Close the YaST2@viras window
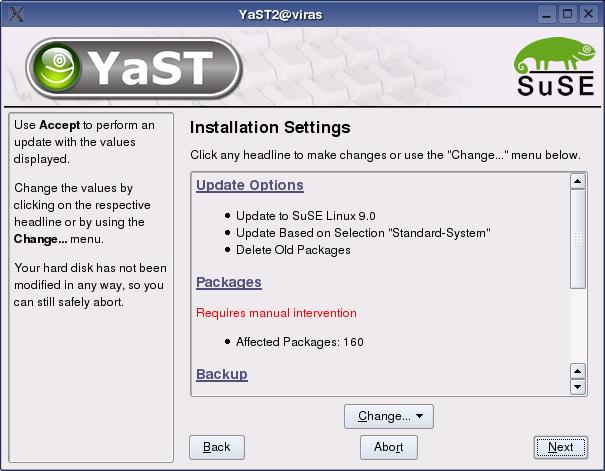This screenshot has height=471, width=605. point(588,15)
